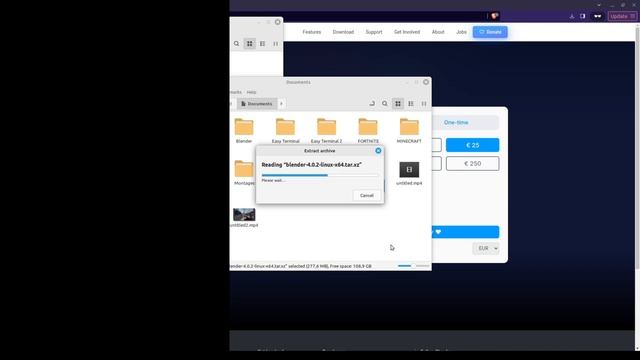Select compact view in the rear file window
640x360 pixels.
click(276, 44)
